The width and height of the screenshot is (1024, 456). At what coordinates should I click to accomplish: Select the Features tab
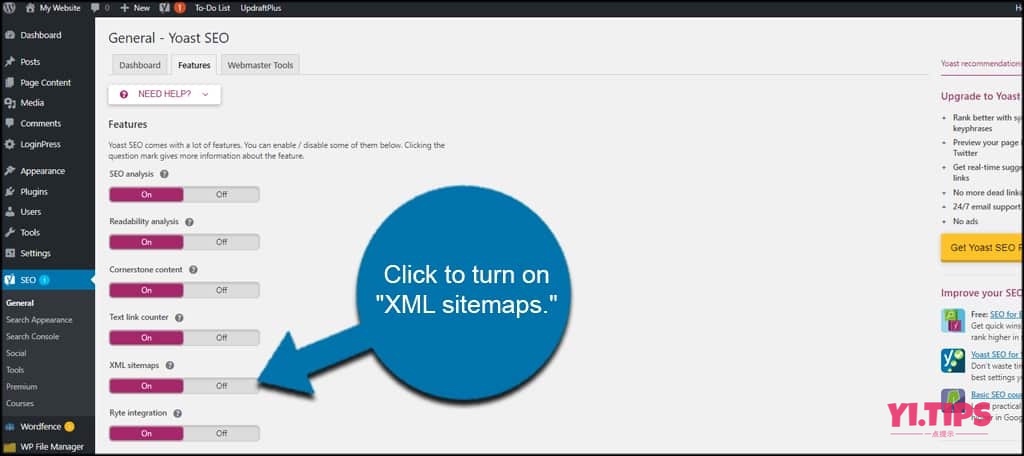[194, 65]
